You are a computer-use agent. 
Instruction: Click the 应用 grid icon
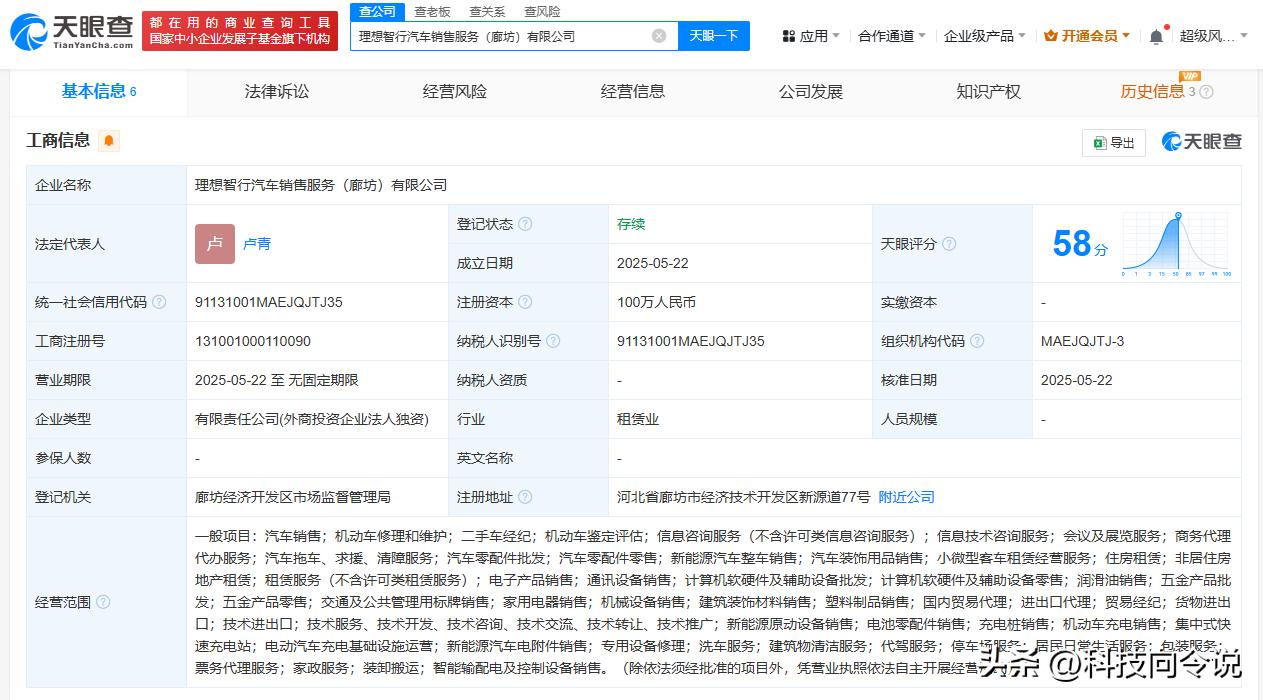(789, 36)
